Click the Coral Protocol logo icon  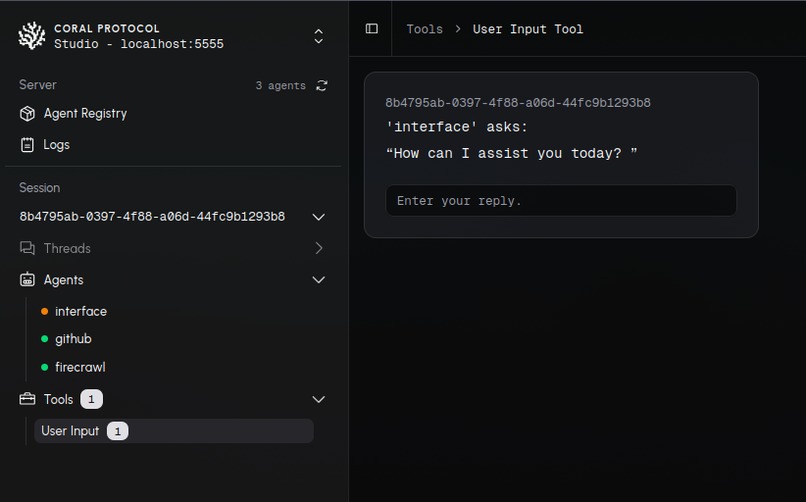click(31, 36)
